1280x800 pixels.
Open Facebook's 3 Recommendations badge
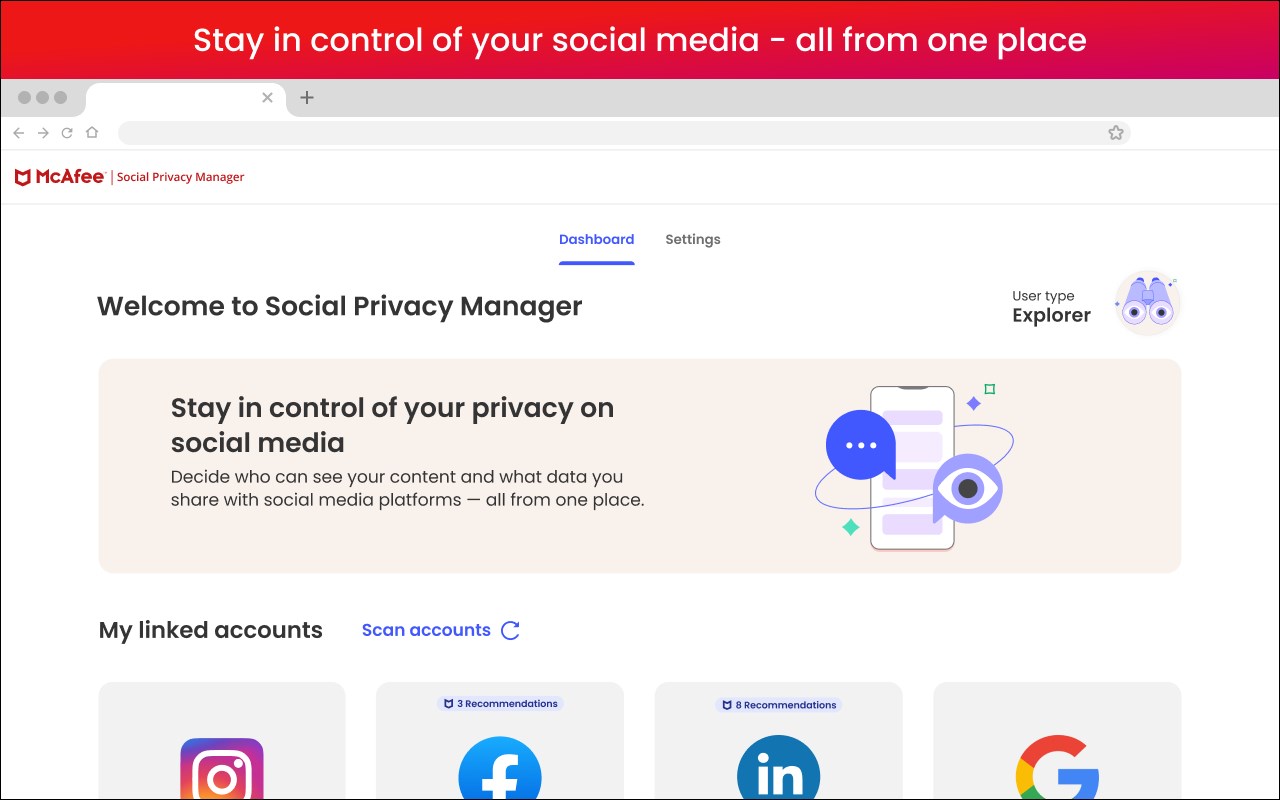pyautogui.click(x=500, y=704)
